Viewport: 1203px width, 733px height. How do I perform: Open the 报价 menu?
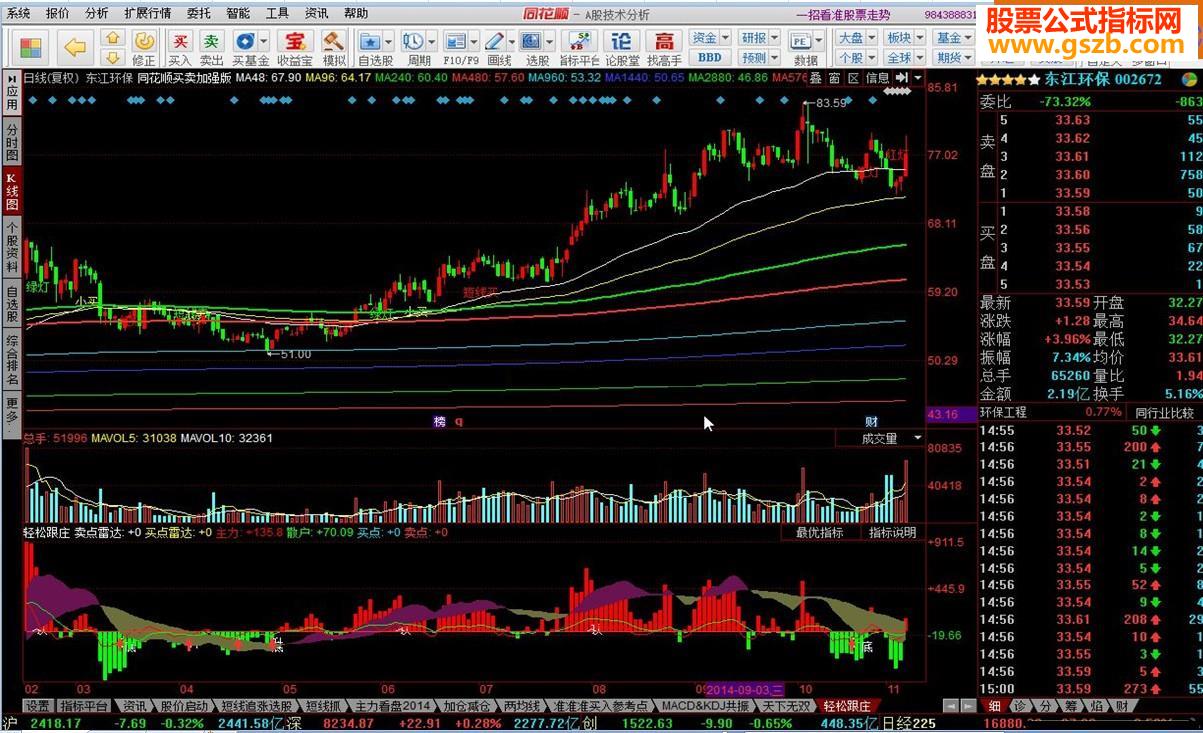(58, 13)
